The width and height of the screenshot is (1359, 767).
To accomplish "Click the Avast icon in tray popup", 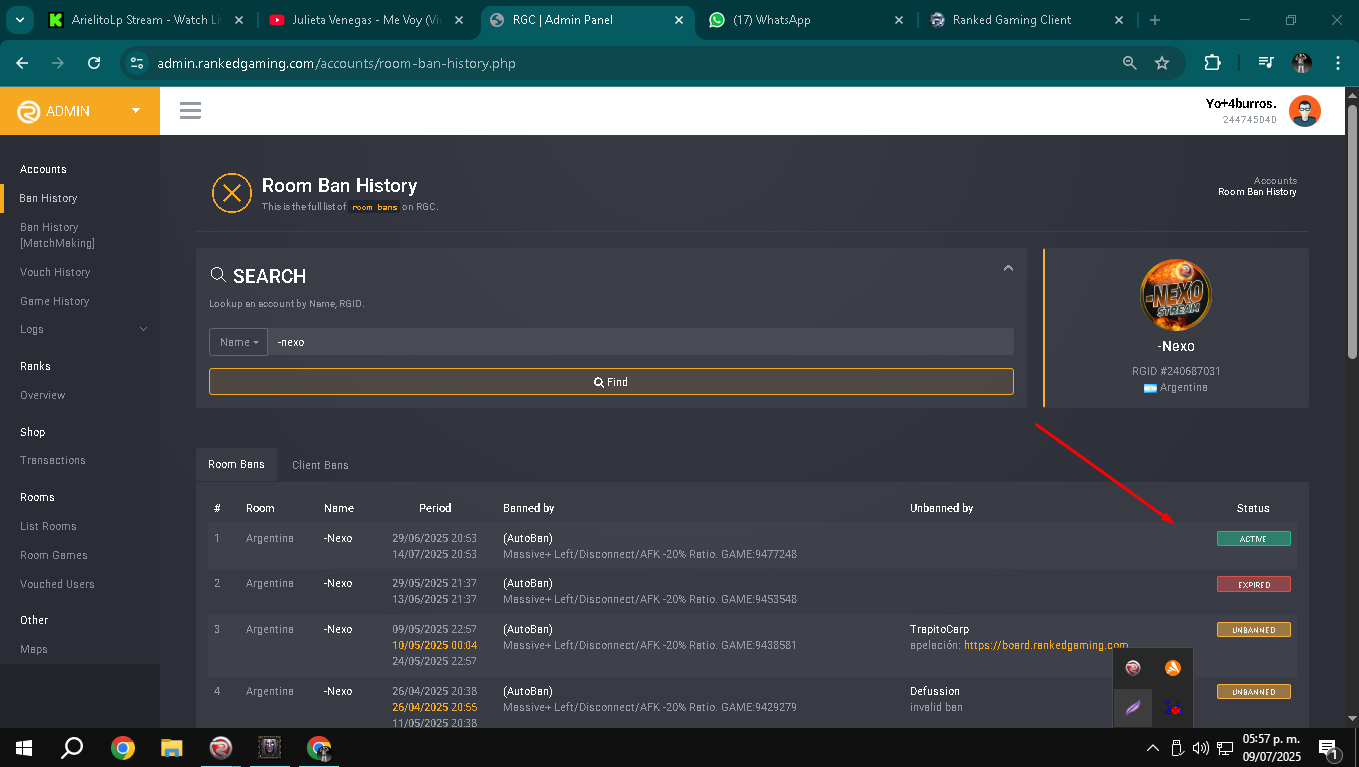I will click(x=1173, y=668).
